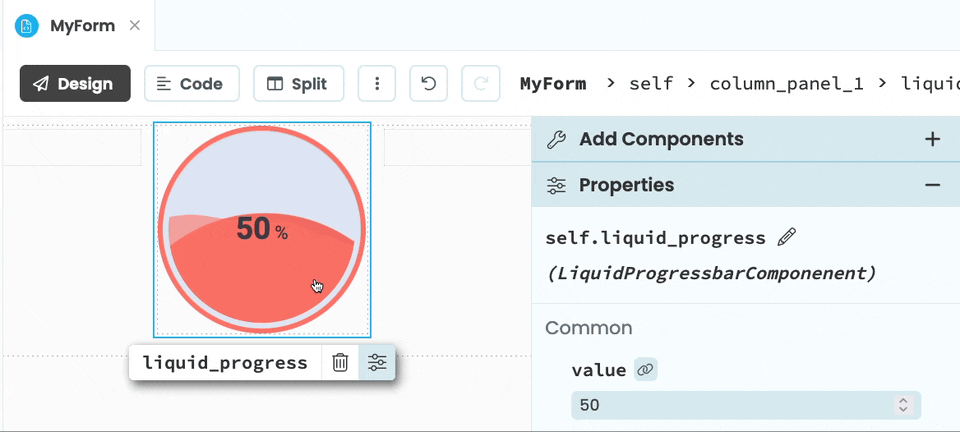Click the value field stepper arrows
The image size is (960, 432).
click(x=903, y=405)
